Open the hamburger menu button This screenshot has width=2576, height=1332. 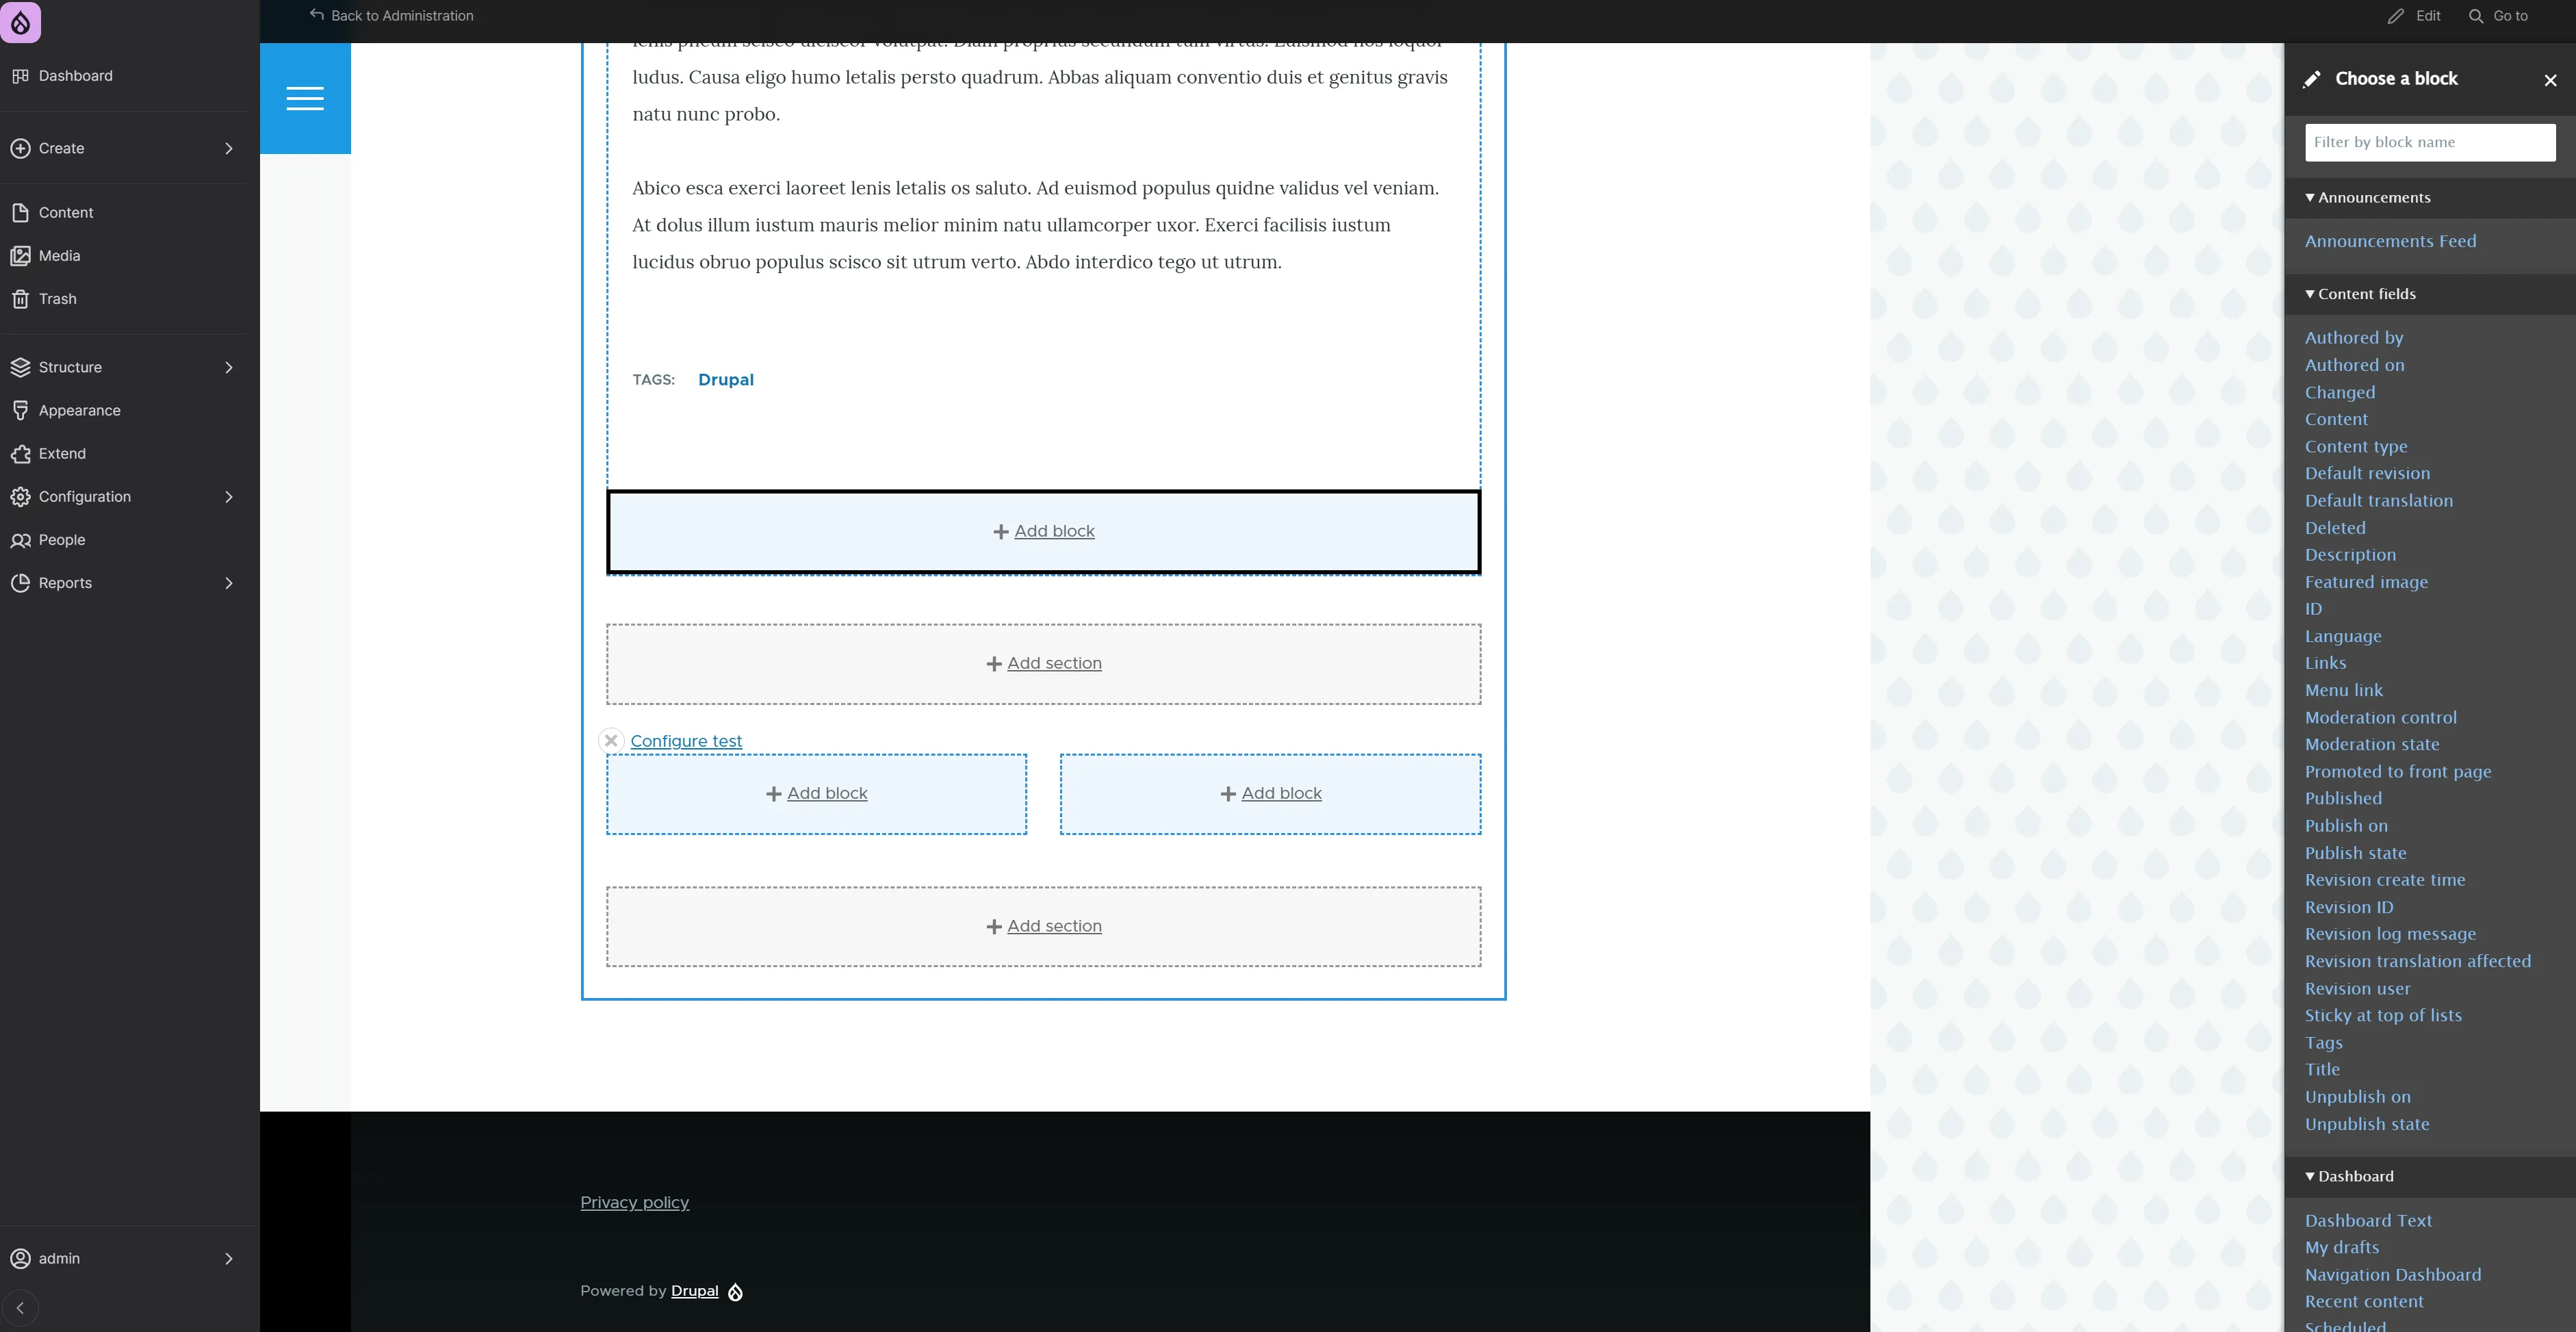click(x=305, y=98)
